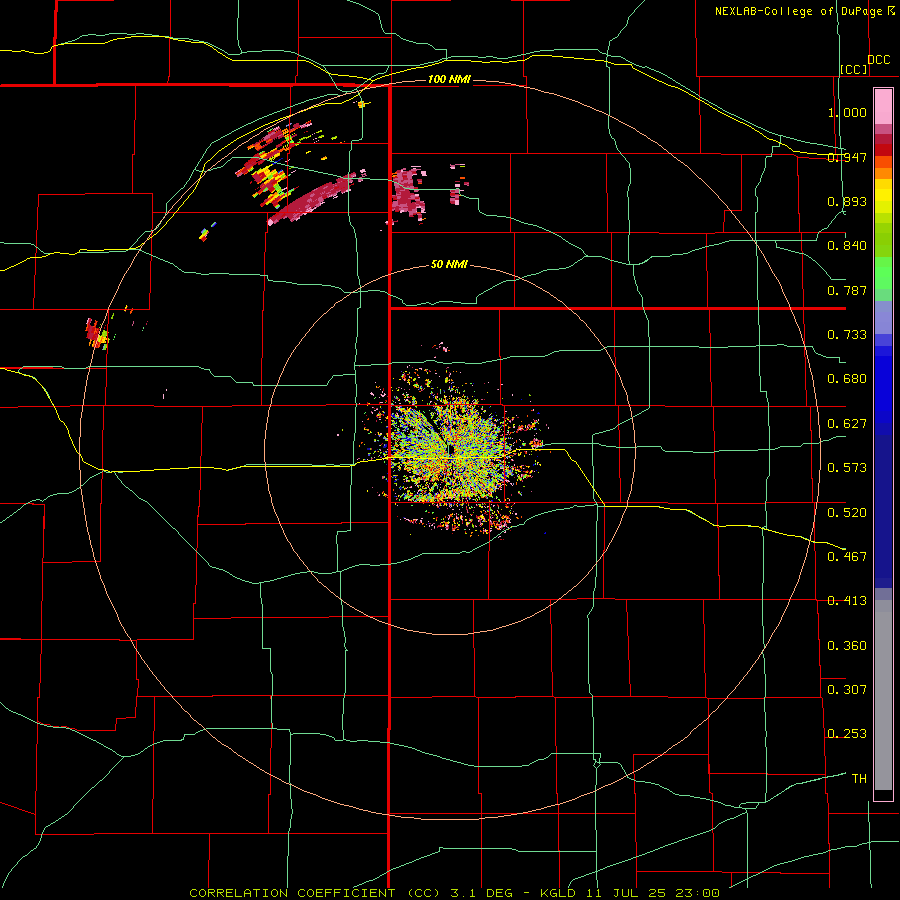This screenshot has height=900, width=900.
Task: Click the KGLD radar site at the echo center
Action: (x=452, y=451)
